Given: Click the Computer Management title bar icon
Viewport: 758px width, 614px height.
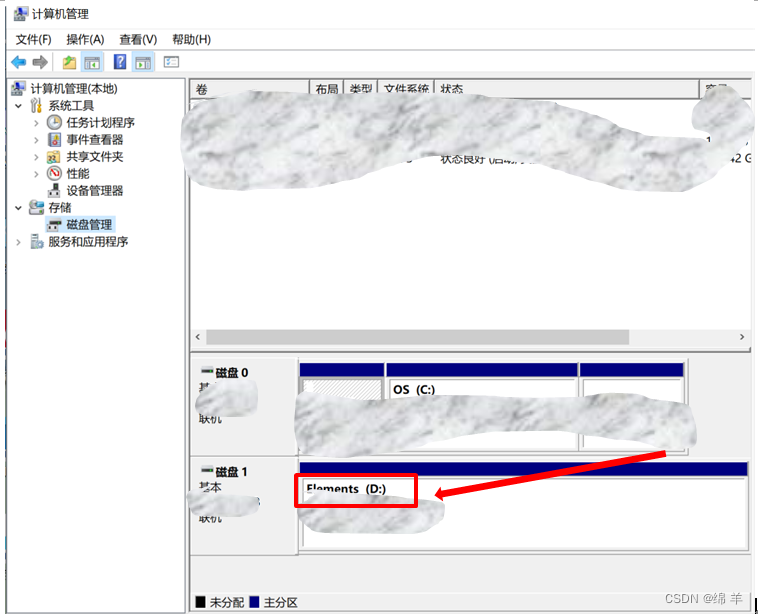Looking at the screenshot, I should [20, 14].
